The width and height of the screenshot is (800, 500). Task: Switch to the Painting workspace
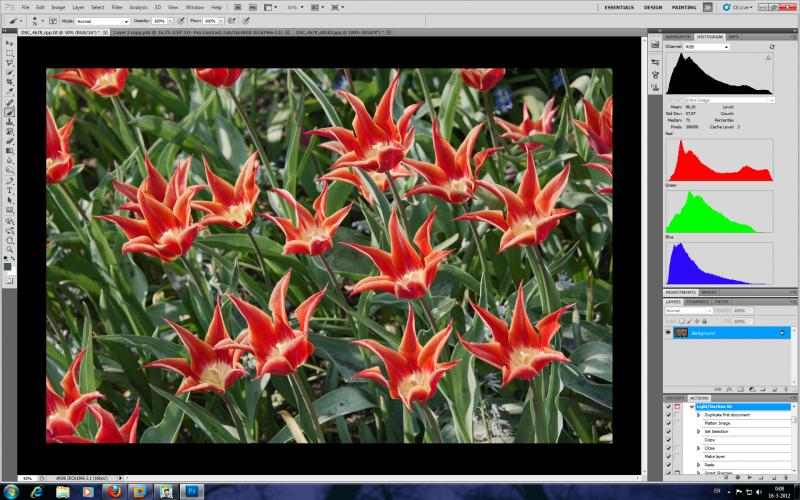[x=684, y=7]
